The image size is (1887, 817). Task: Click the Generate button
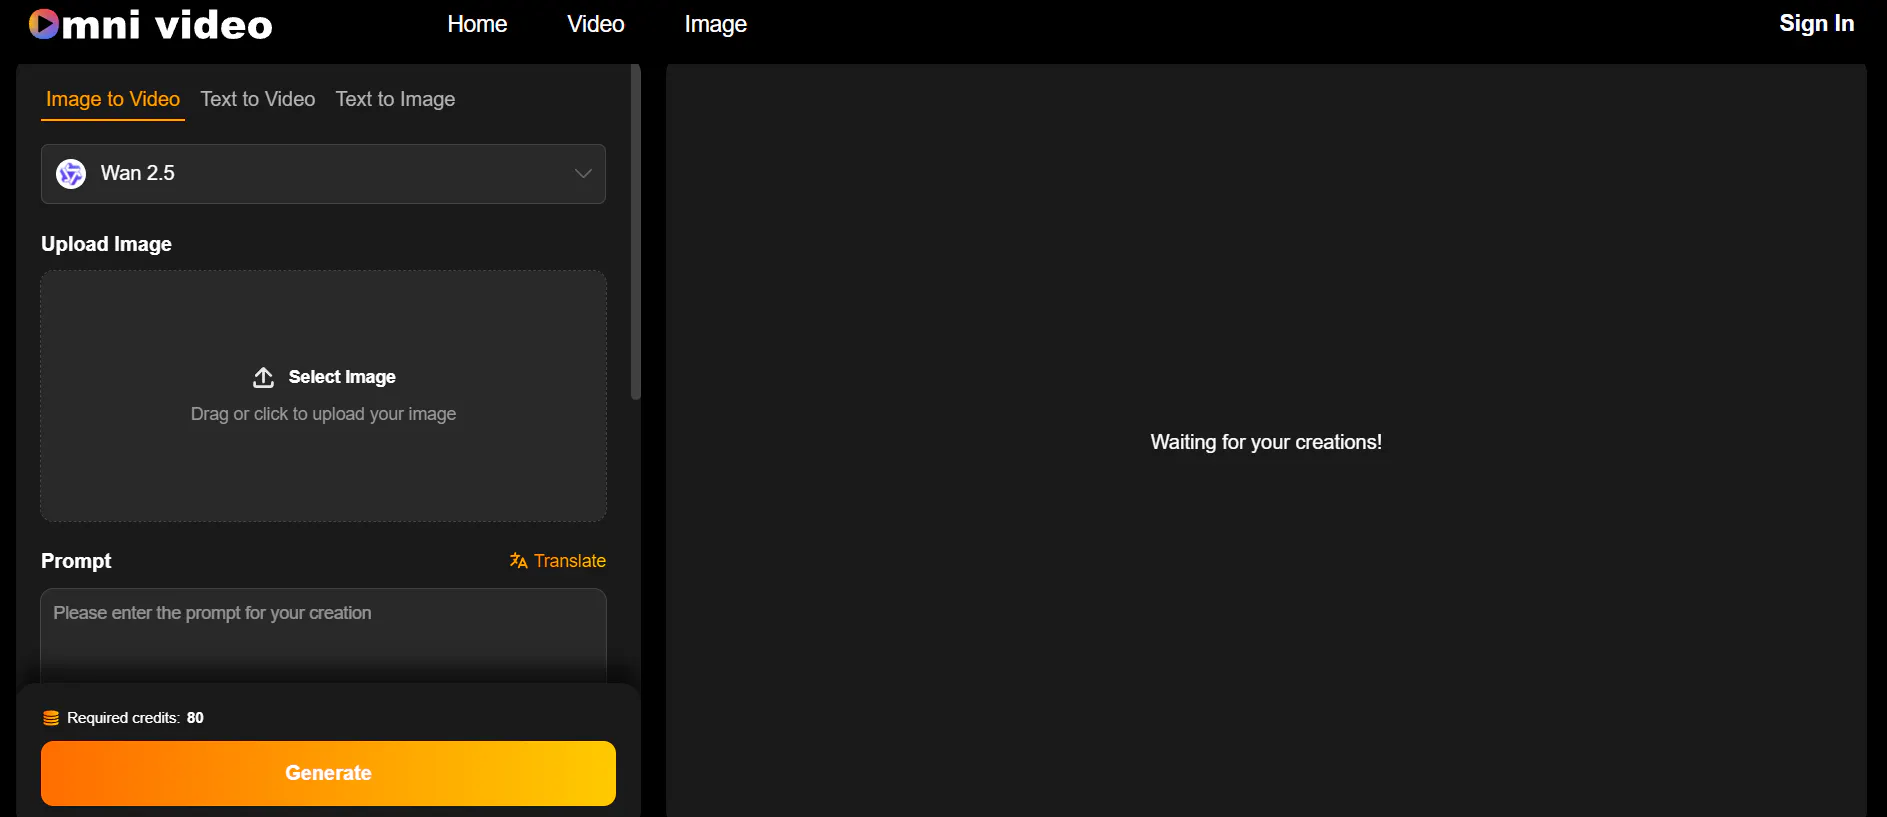[328, 773]
